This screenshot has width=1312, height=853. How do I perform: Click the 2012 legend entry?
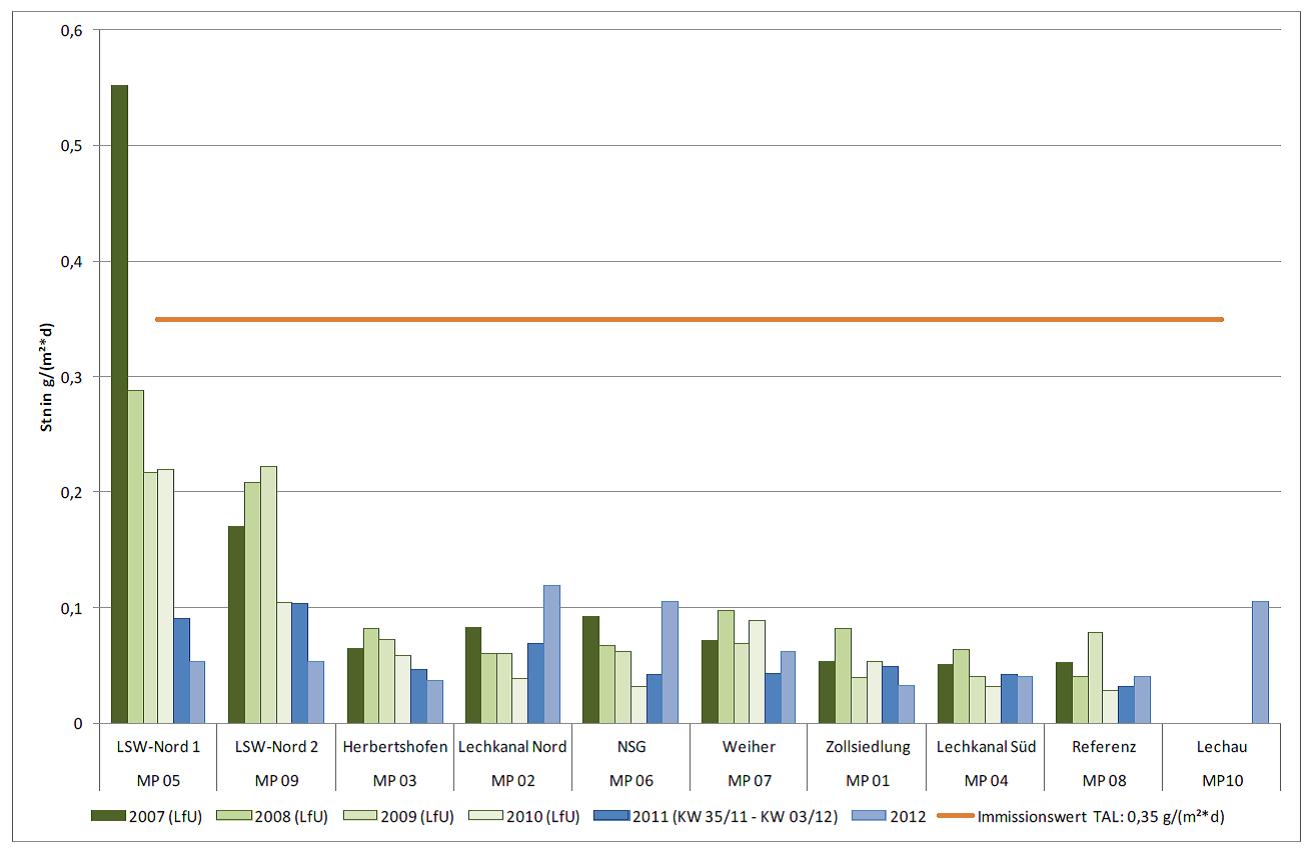[894, 817]
